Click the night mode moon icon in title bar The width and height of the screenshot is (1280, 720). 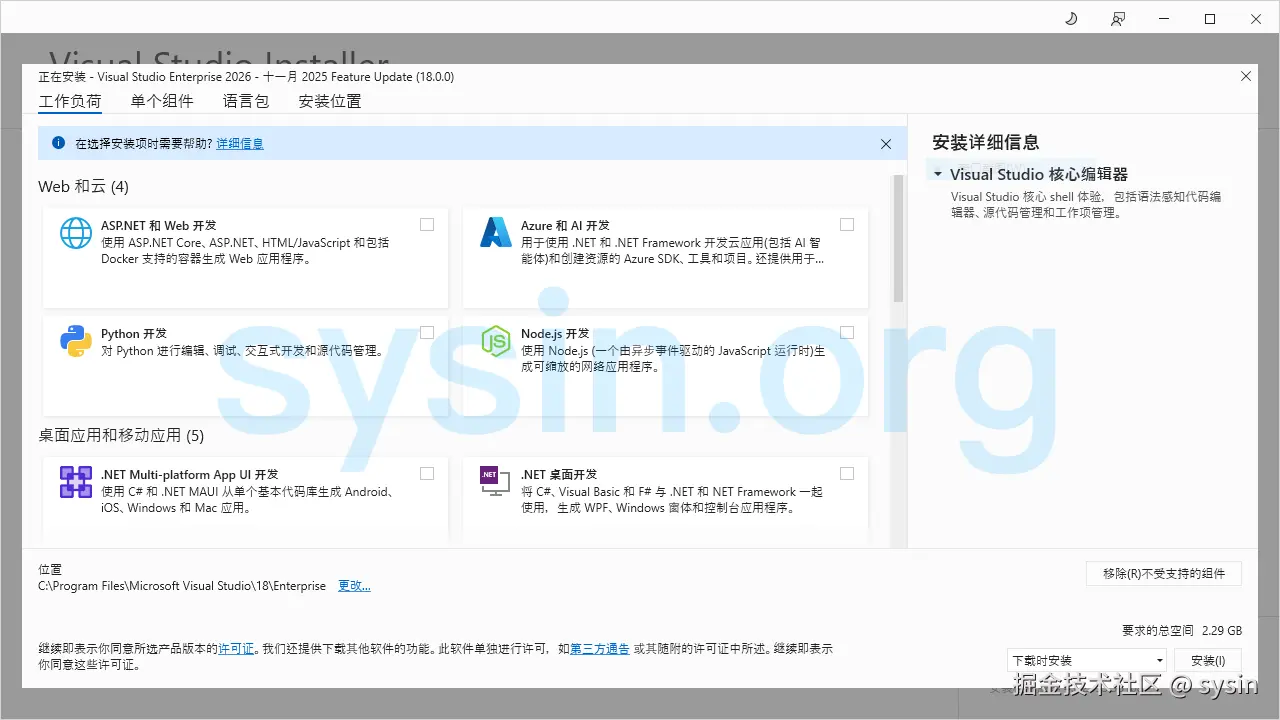pyautogui.click(x=1071, y=19)
